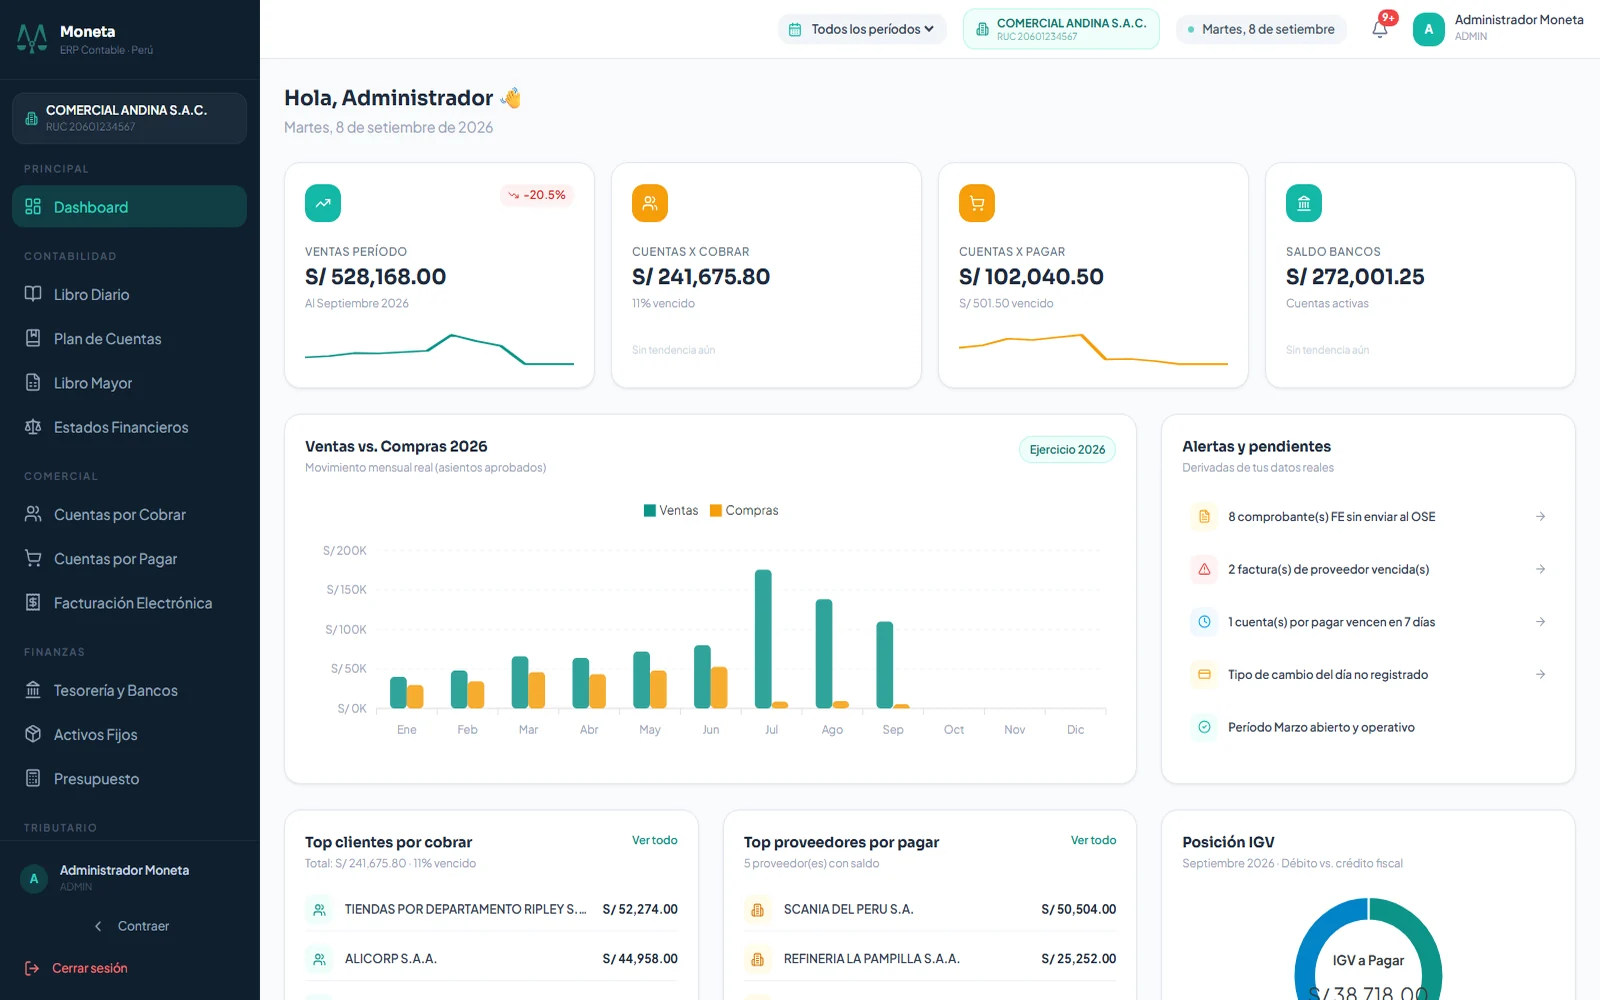
Task: Click the card icon for tipo de cambio alert
Action: pyautogui.click(x=1204, y=675)
